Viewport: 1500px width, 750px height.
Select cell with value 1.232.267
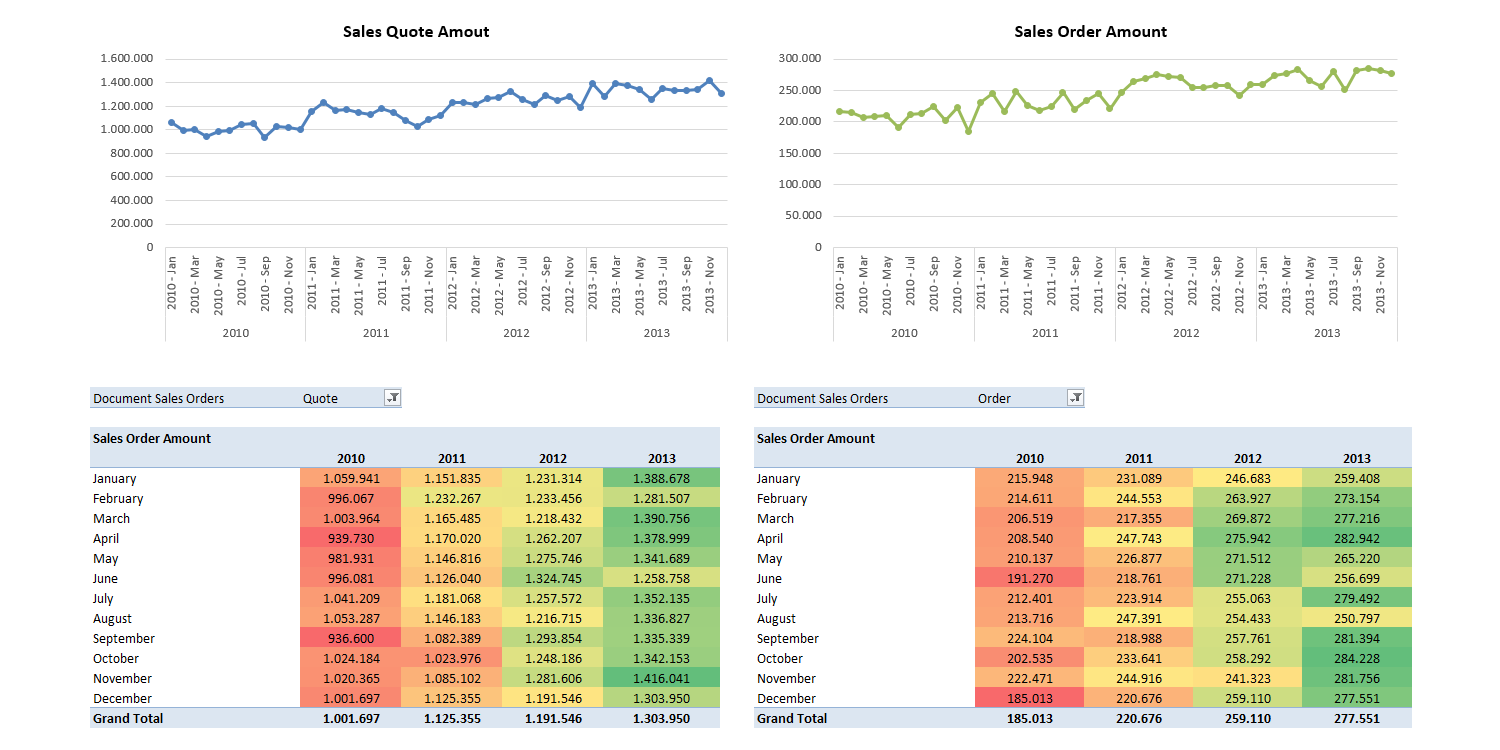tap(452, 498)
